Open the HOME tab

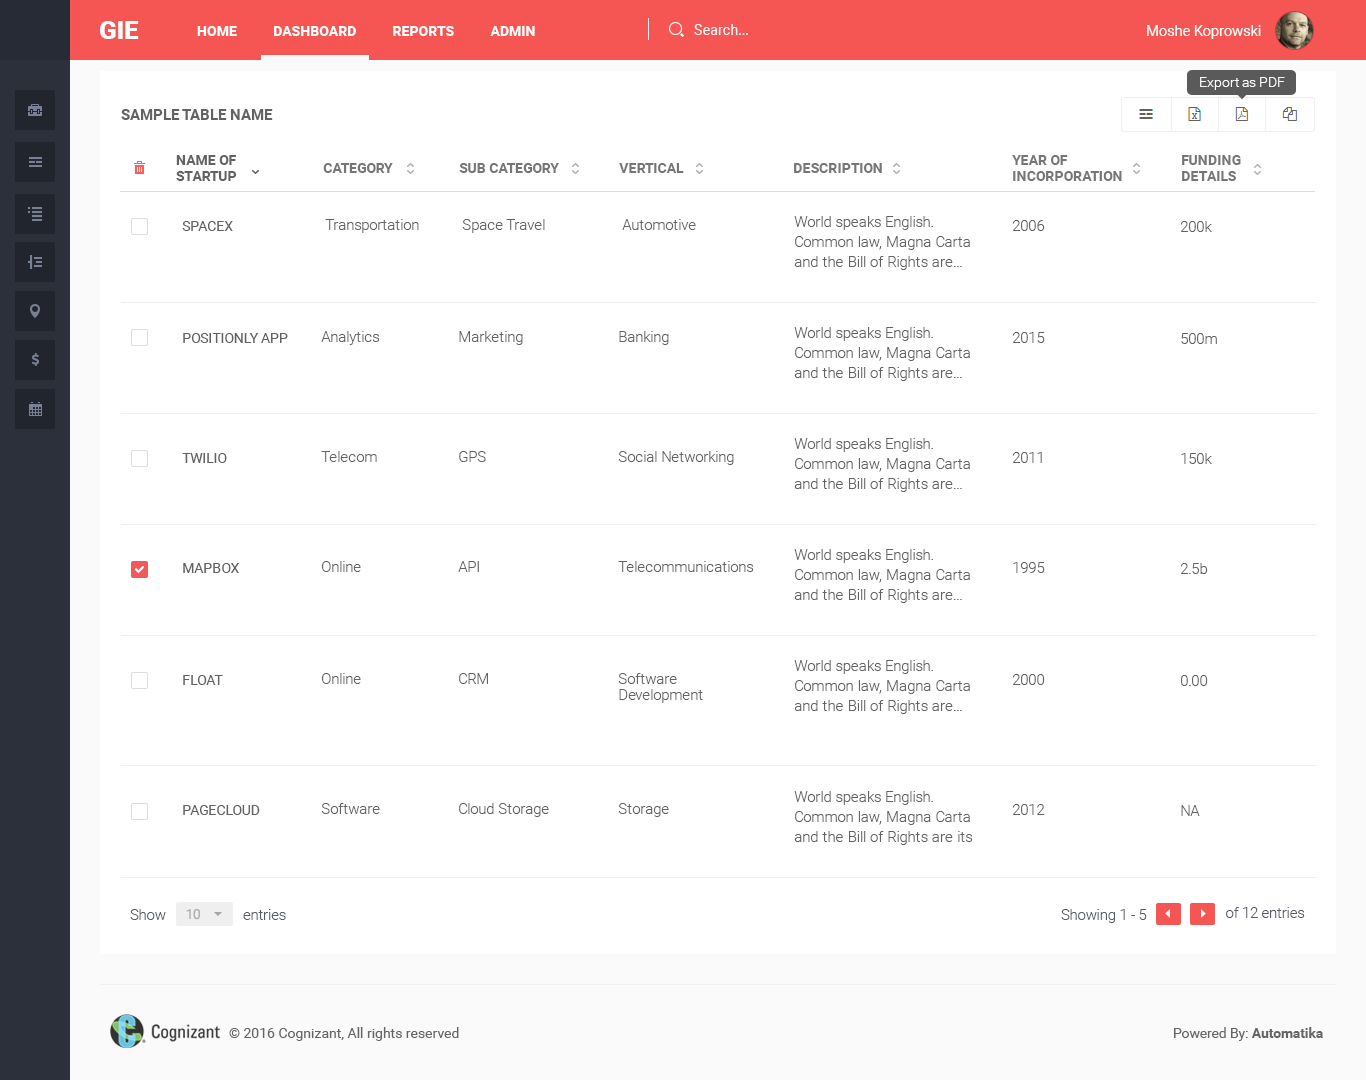217,31
